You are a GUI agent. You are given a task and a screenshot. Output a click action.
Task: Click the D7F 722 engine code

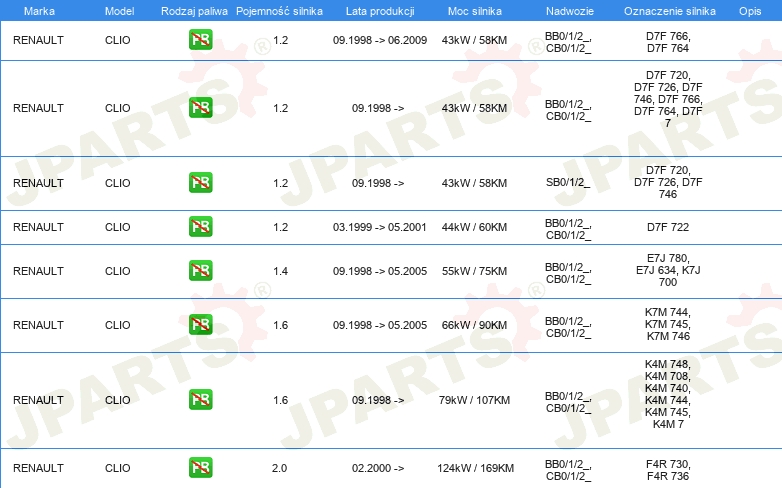point(668,227)
